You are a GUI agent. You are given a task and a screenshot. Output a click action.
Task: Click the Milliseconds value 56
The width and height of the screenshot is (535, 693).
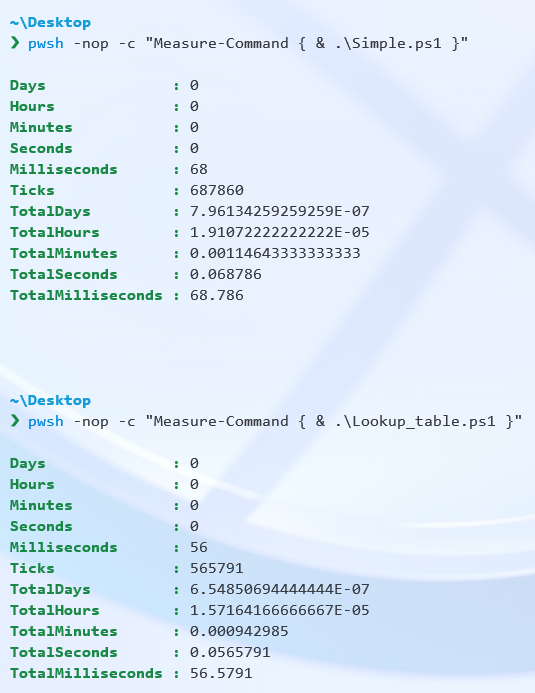pos(199,547)
